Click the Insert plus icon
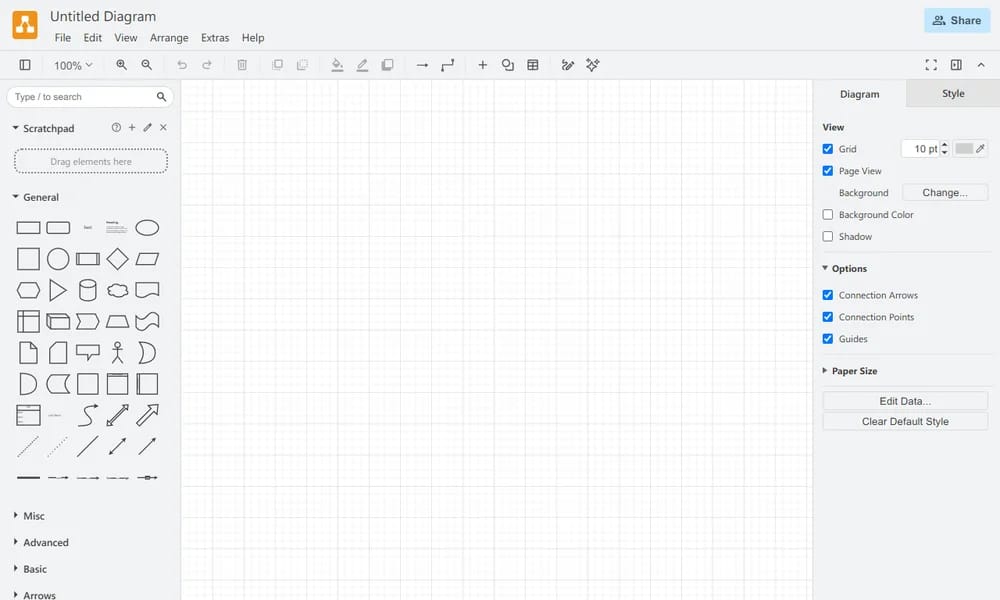Screen dimensions: 1000x600 coord(483,65)
